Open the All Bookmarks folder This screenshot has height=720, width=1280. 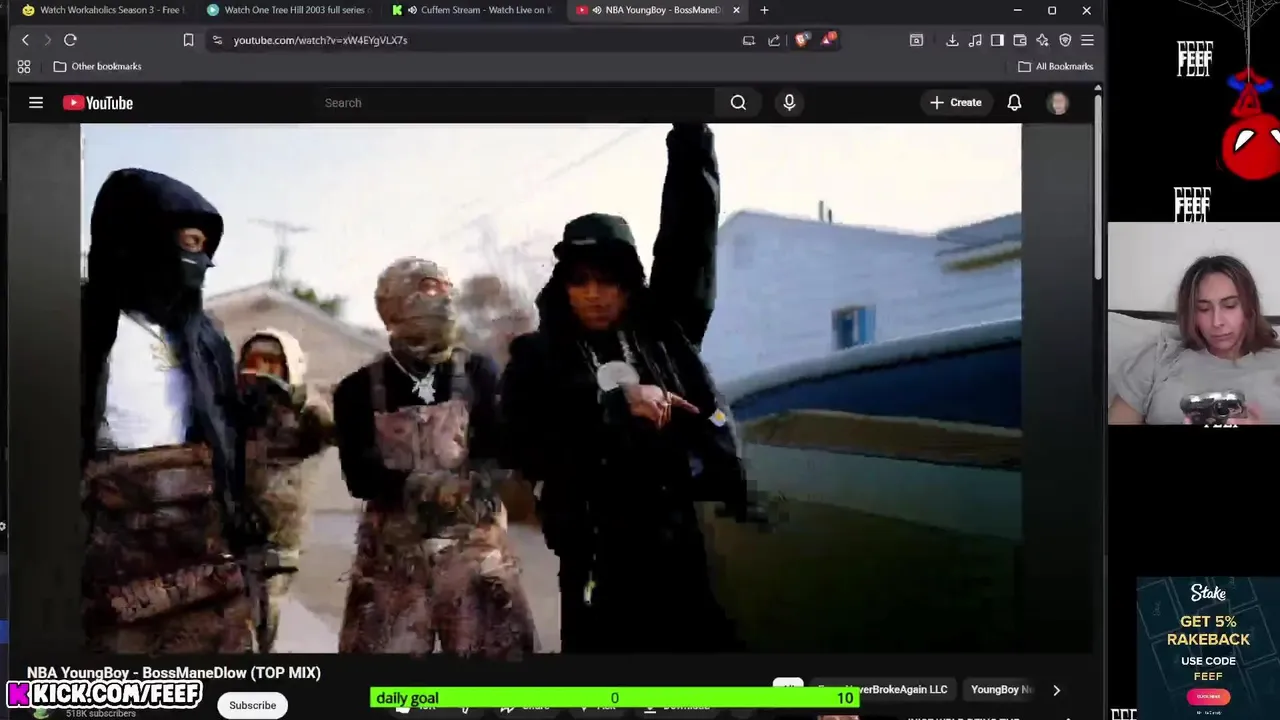point(1055,66)
